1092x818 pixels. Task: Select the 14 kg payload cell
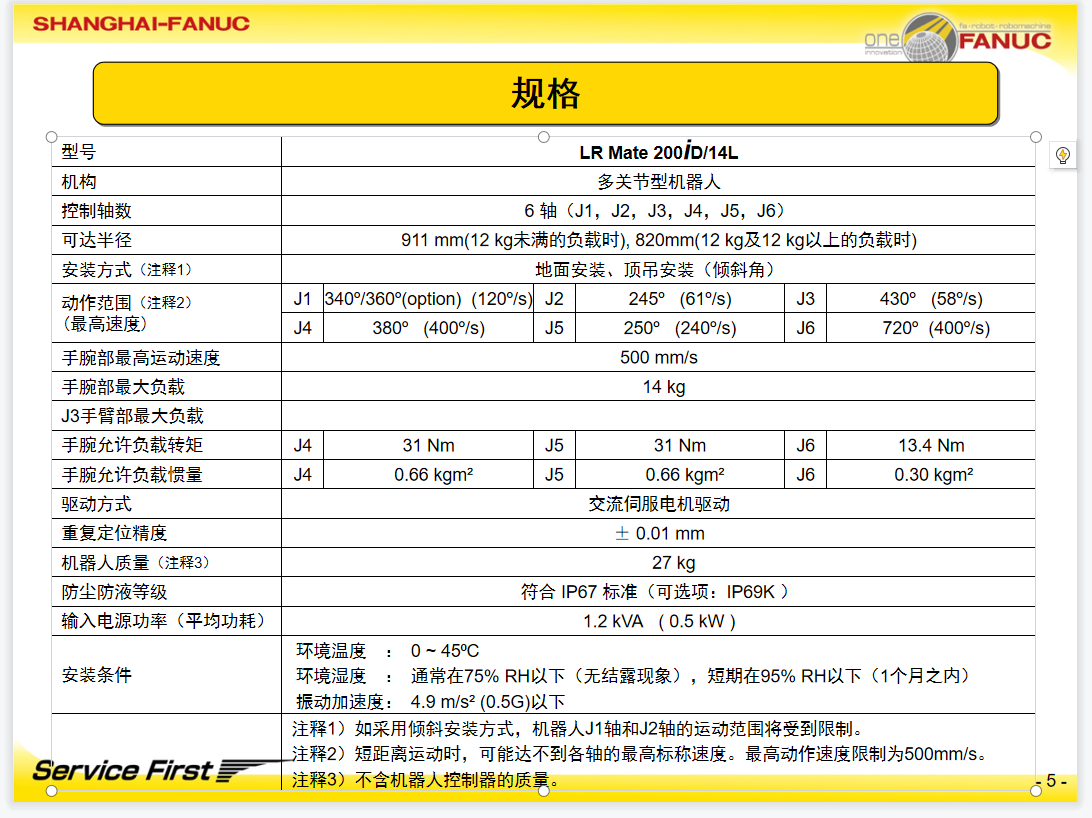[658, 386]
